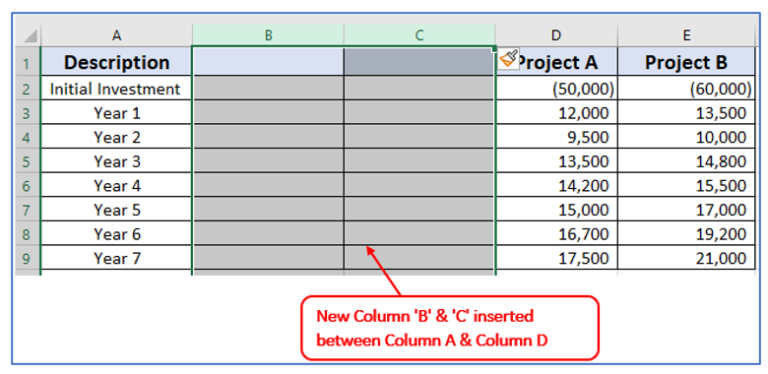Click empty cell C1

(419, 62)
